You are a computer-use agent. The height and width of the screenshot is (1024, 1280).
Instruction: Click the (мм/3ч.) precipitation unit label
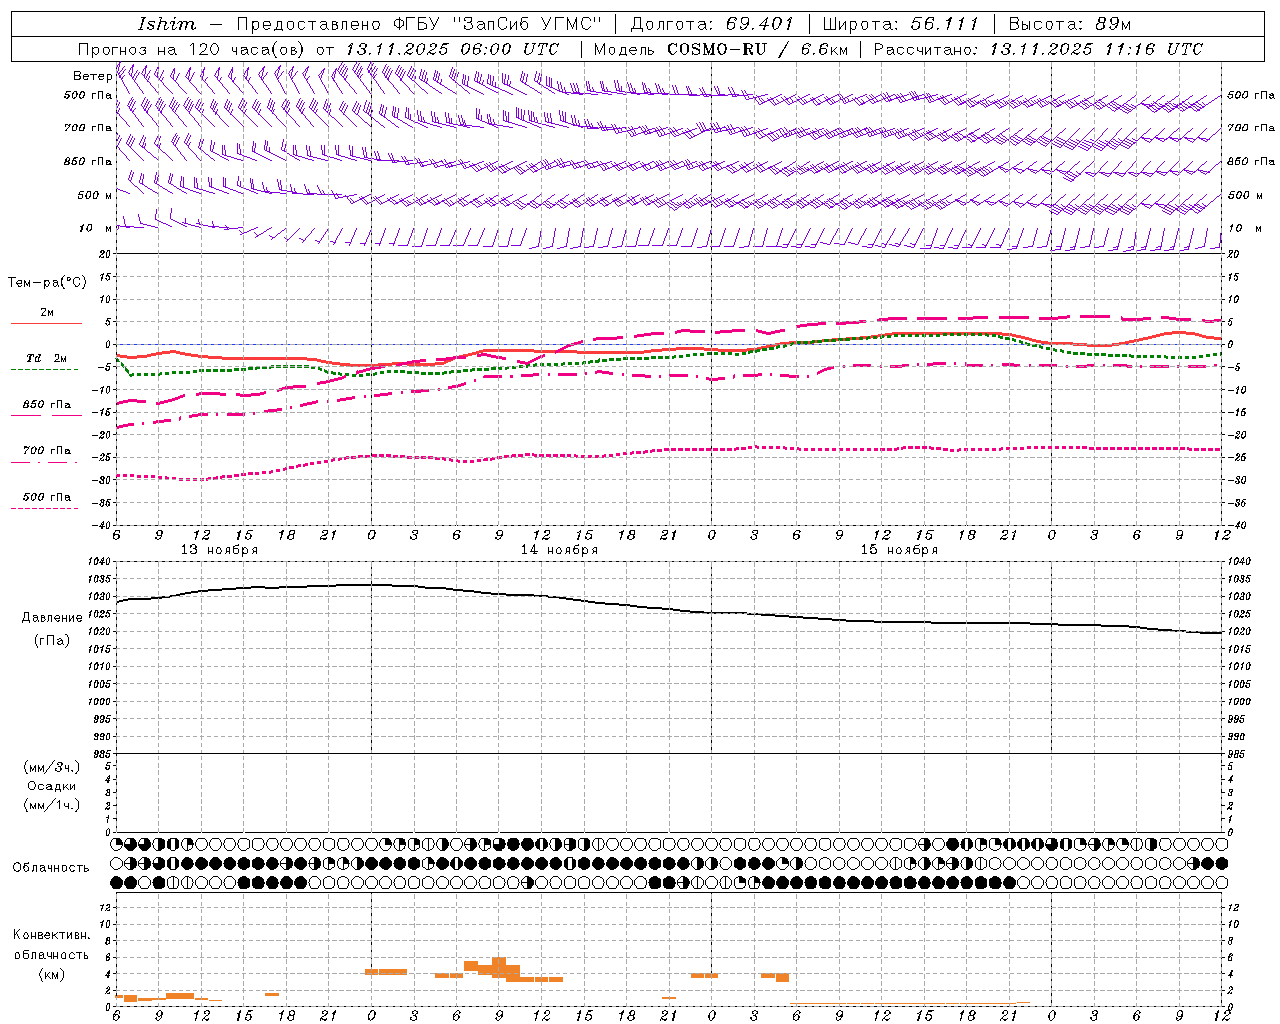point(52,767)
